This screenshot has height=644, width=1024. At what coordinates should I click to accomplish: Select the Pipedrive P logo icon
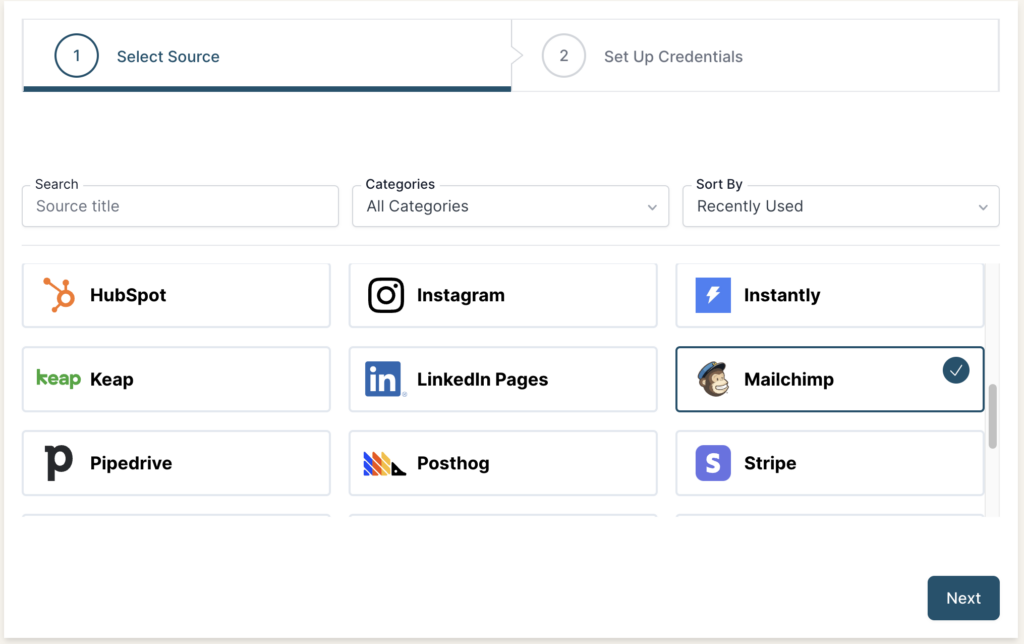pos(59,463)
